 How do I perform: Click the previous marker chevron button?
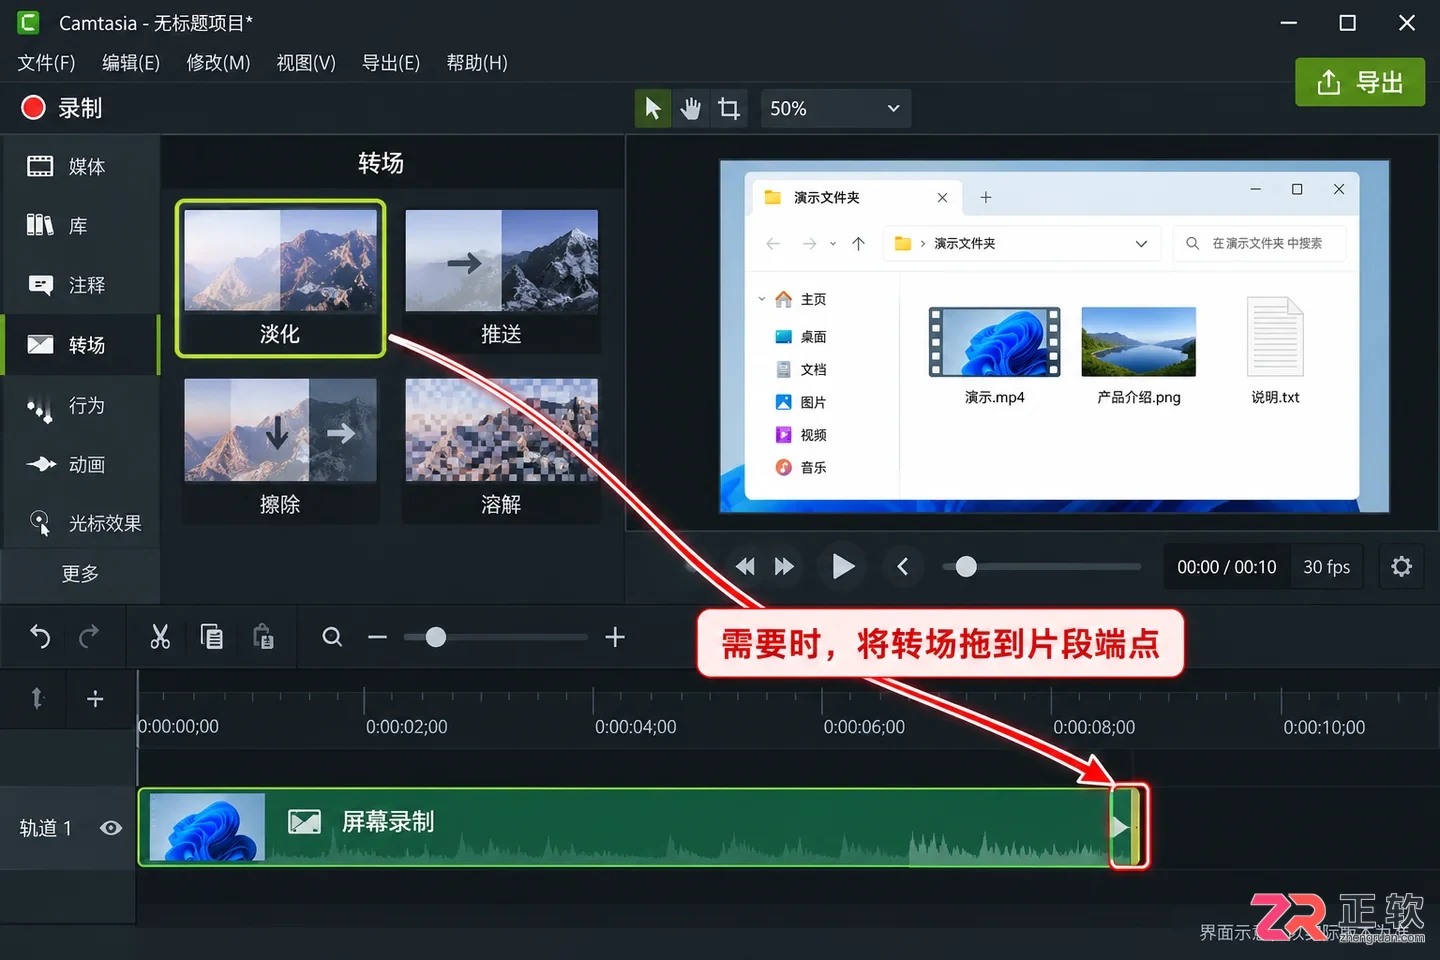(903, 567)
